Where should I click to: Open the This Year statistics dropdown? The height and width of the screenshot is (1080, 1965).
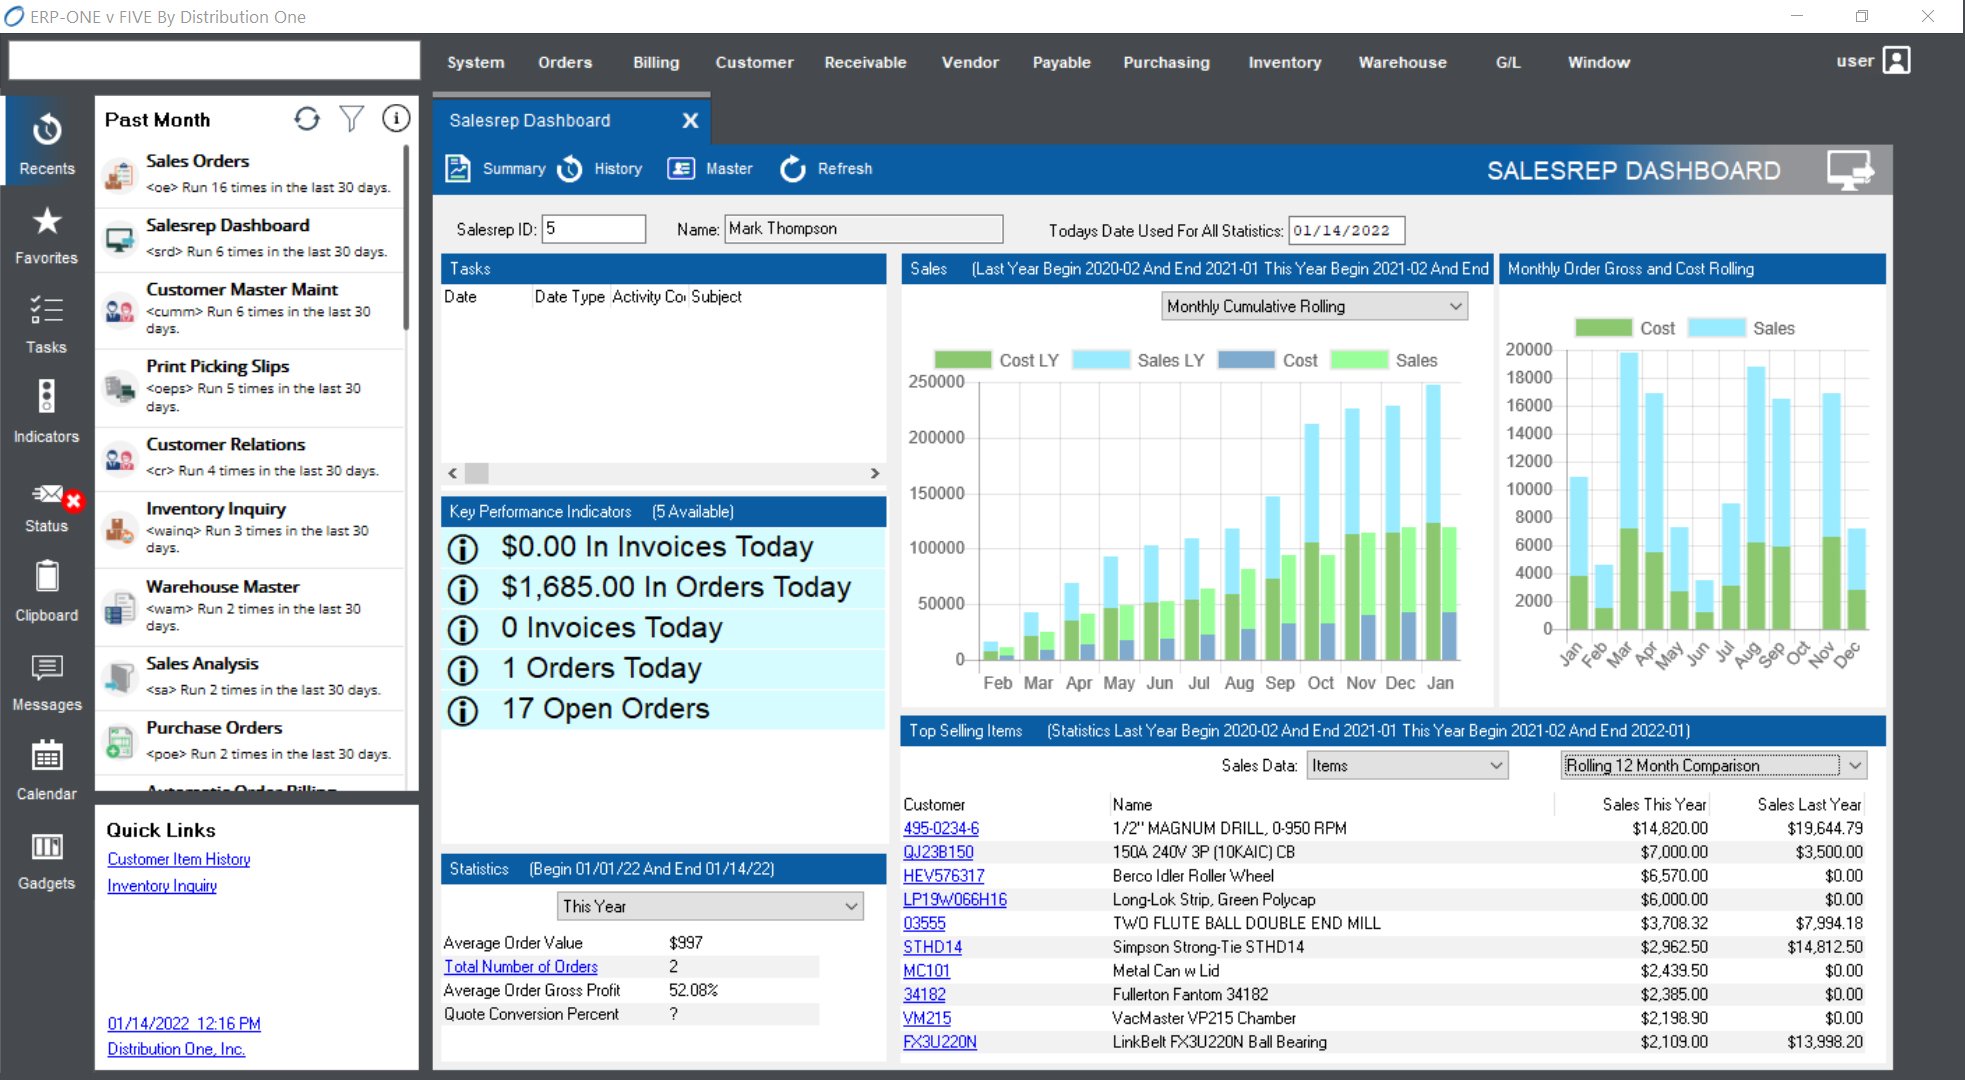coord(851,907)
